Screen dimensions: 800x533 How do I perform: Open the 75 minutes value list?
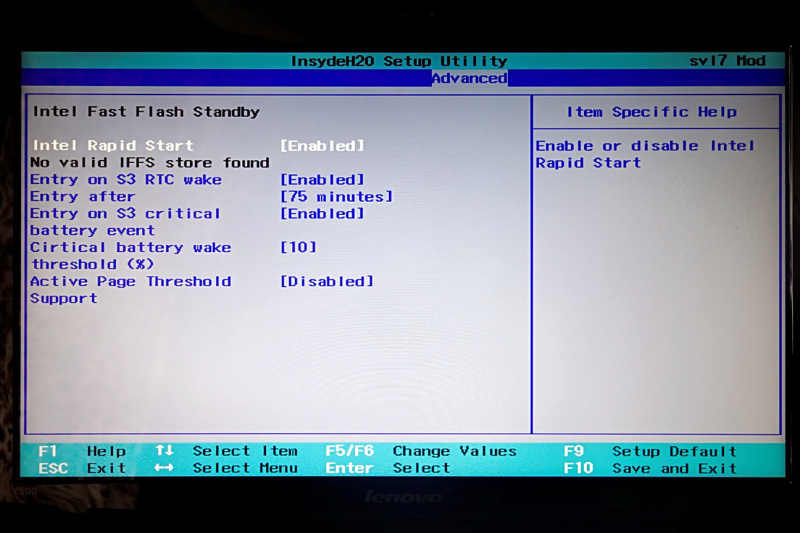coord(337,196)
